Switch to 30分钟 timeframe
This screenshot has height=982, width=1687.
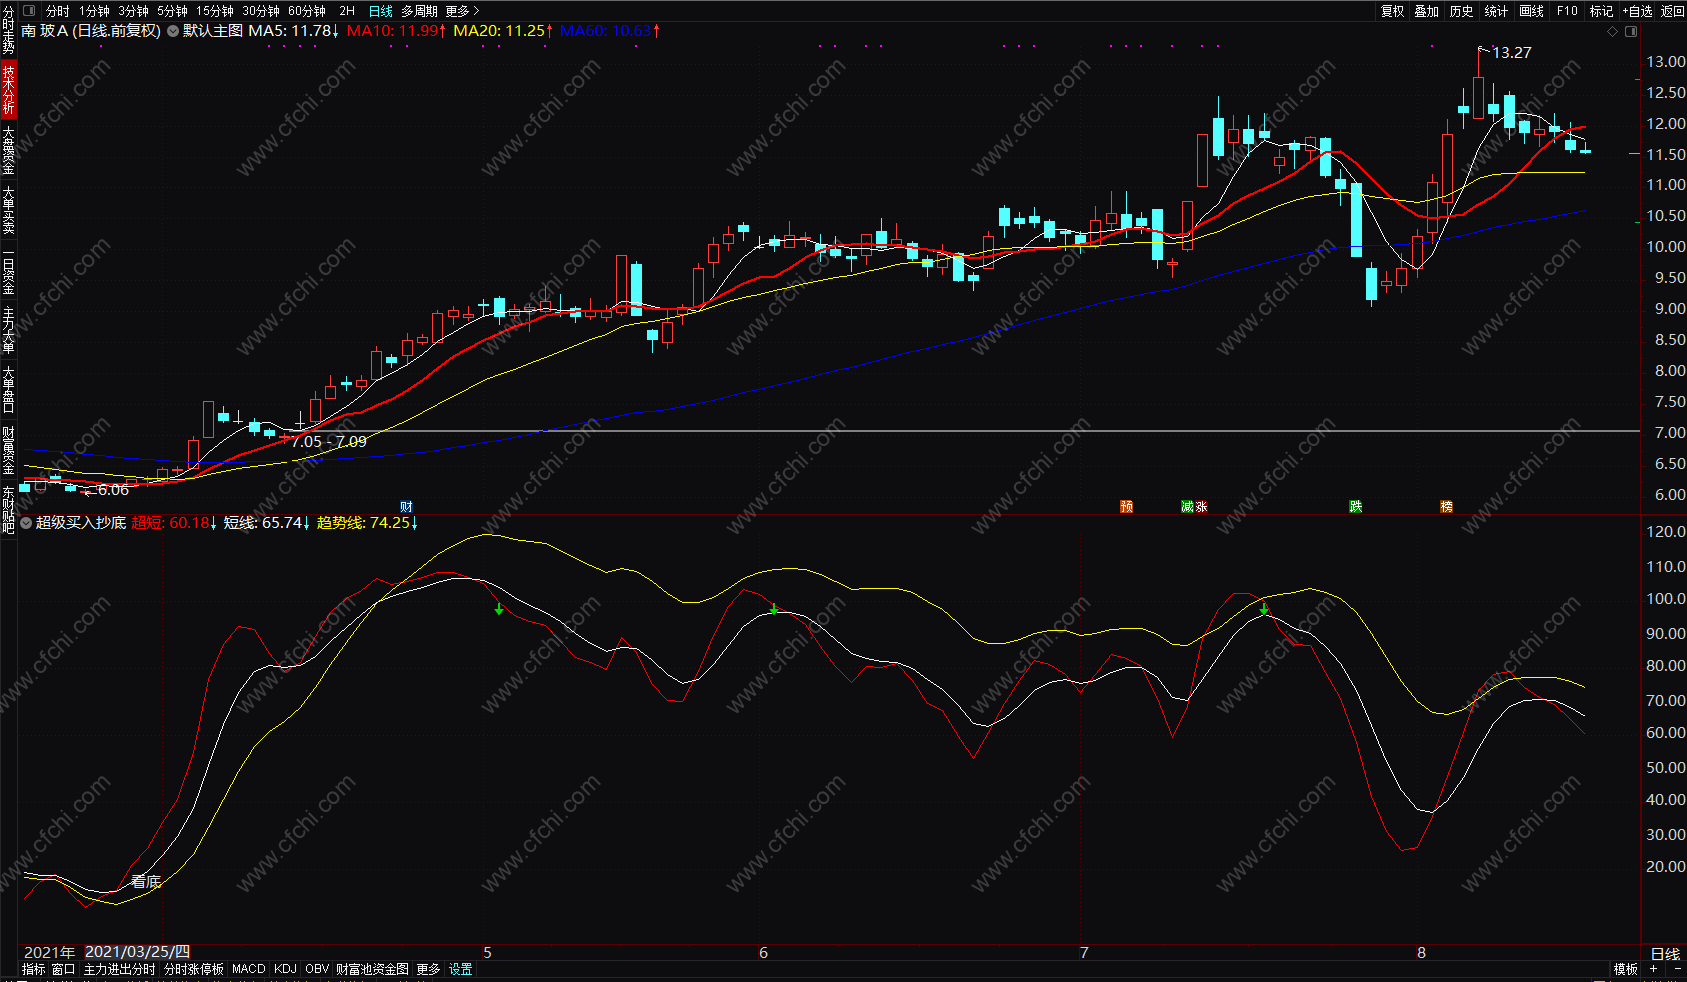click(261, 11)
